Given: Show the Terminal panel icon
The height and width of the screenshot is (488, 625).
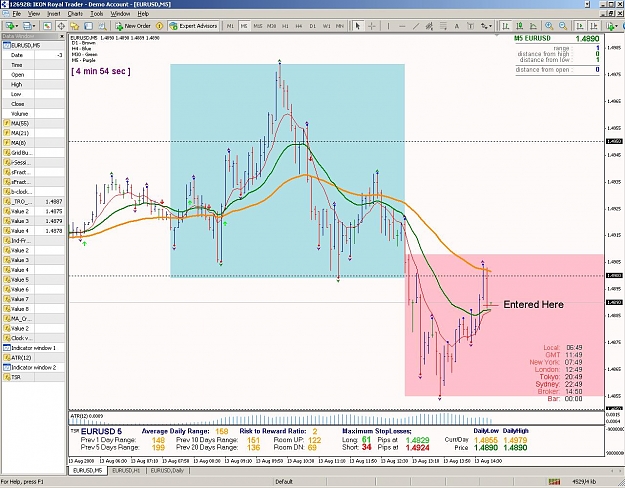Looking at the screenshot, I should coord(88,26).
